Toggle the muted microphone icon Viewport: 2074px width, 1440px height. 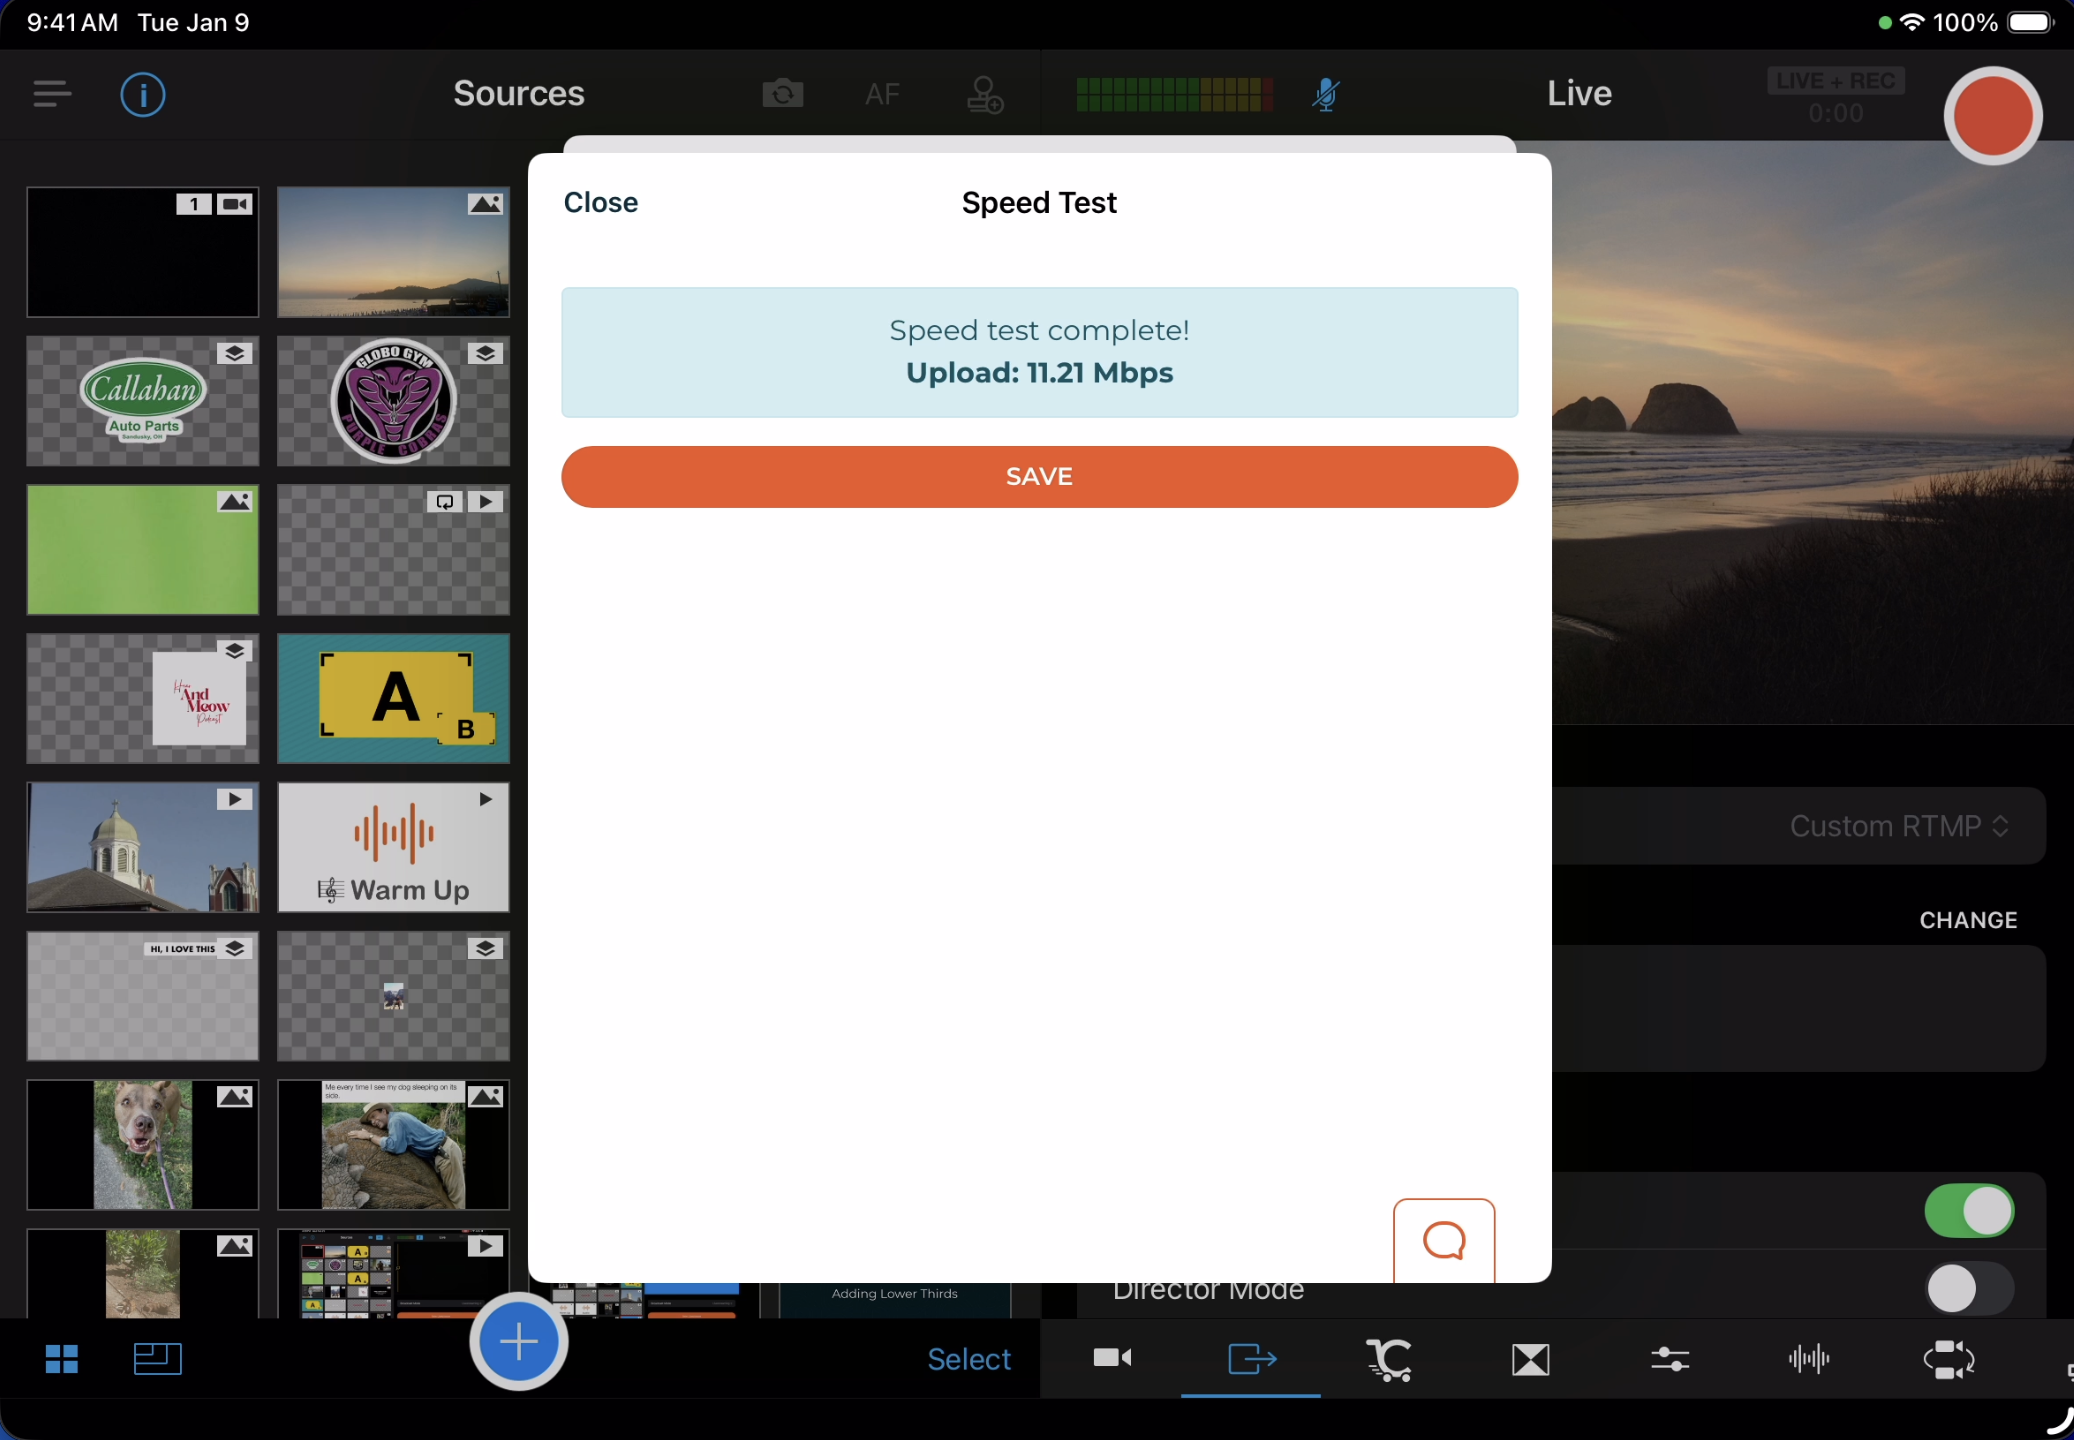[1326, 94]
